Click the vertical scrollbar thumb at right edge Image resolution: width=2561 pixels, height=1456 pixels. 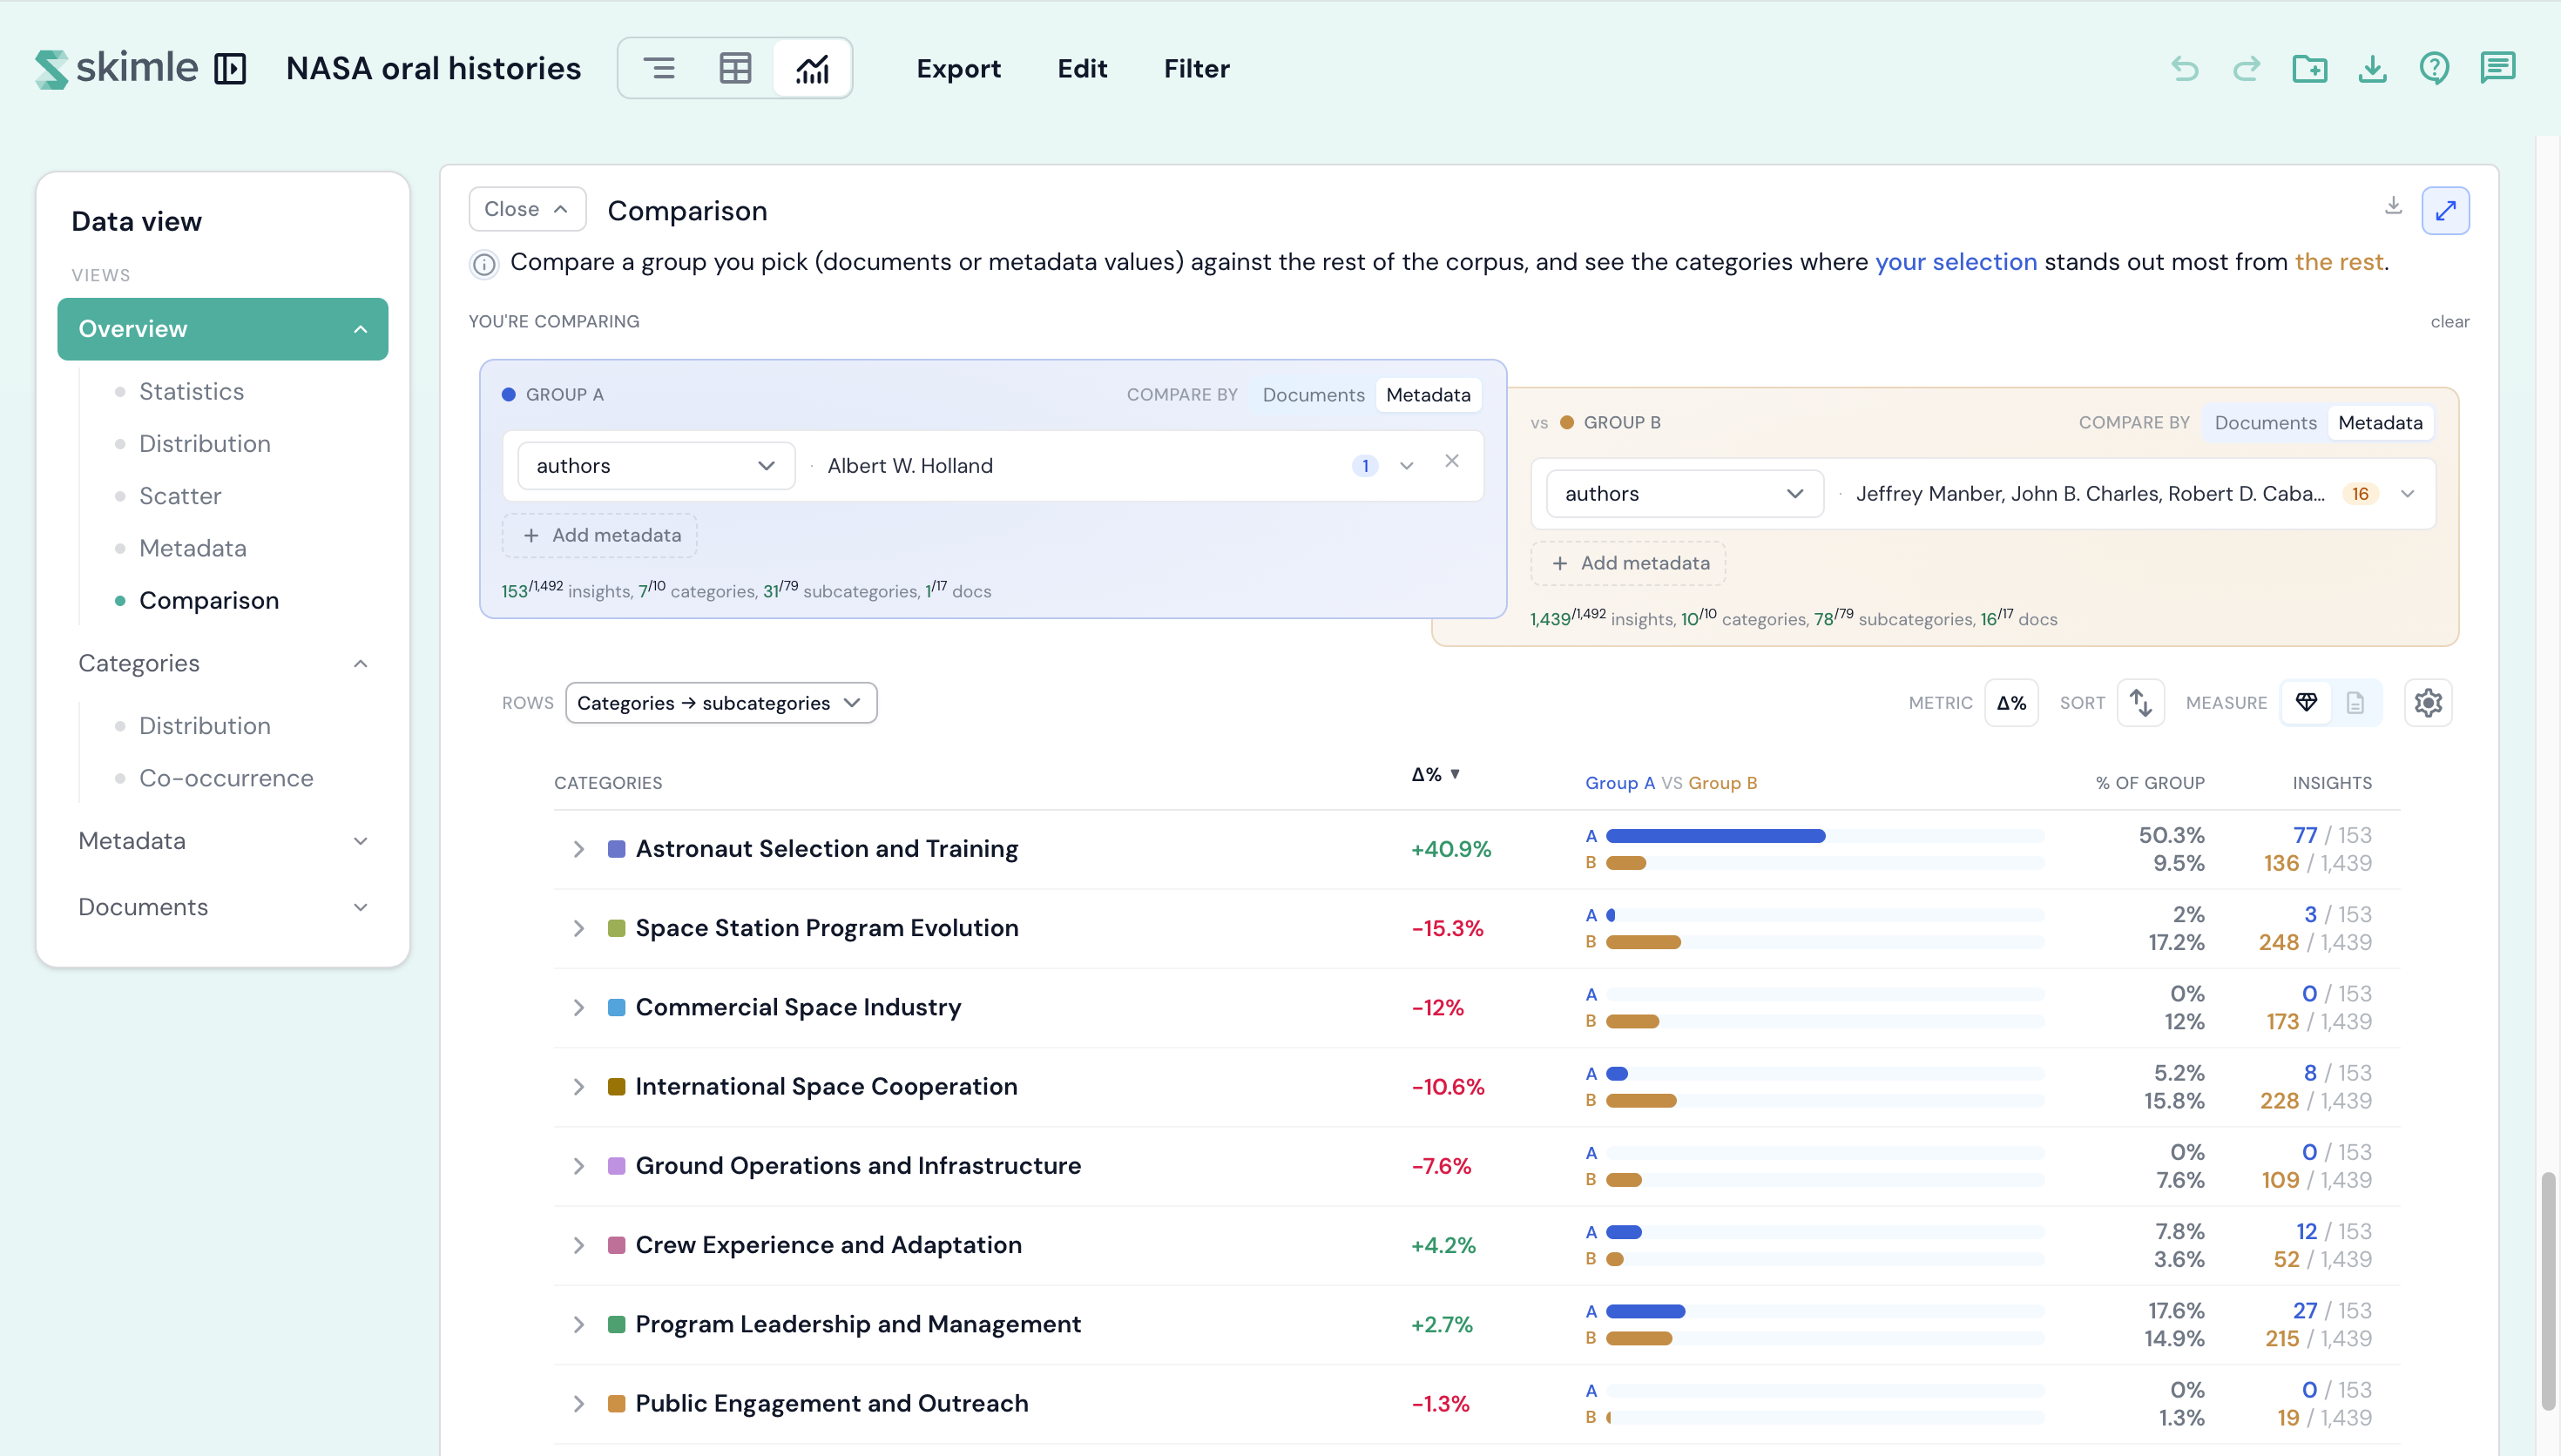(2548, 1291)
